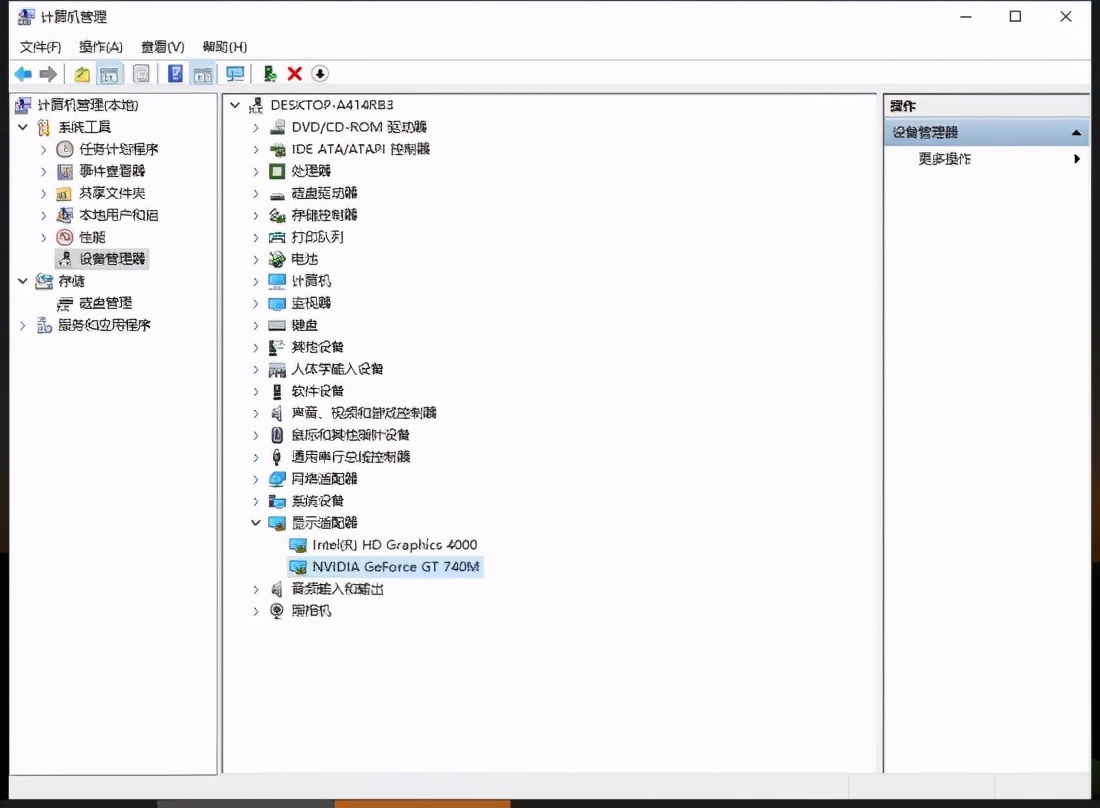Open the 文件(F) File menu
Screen dimensions: 1100x808
(41, 47)
